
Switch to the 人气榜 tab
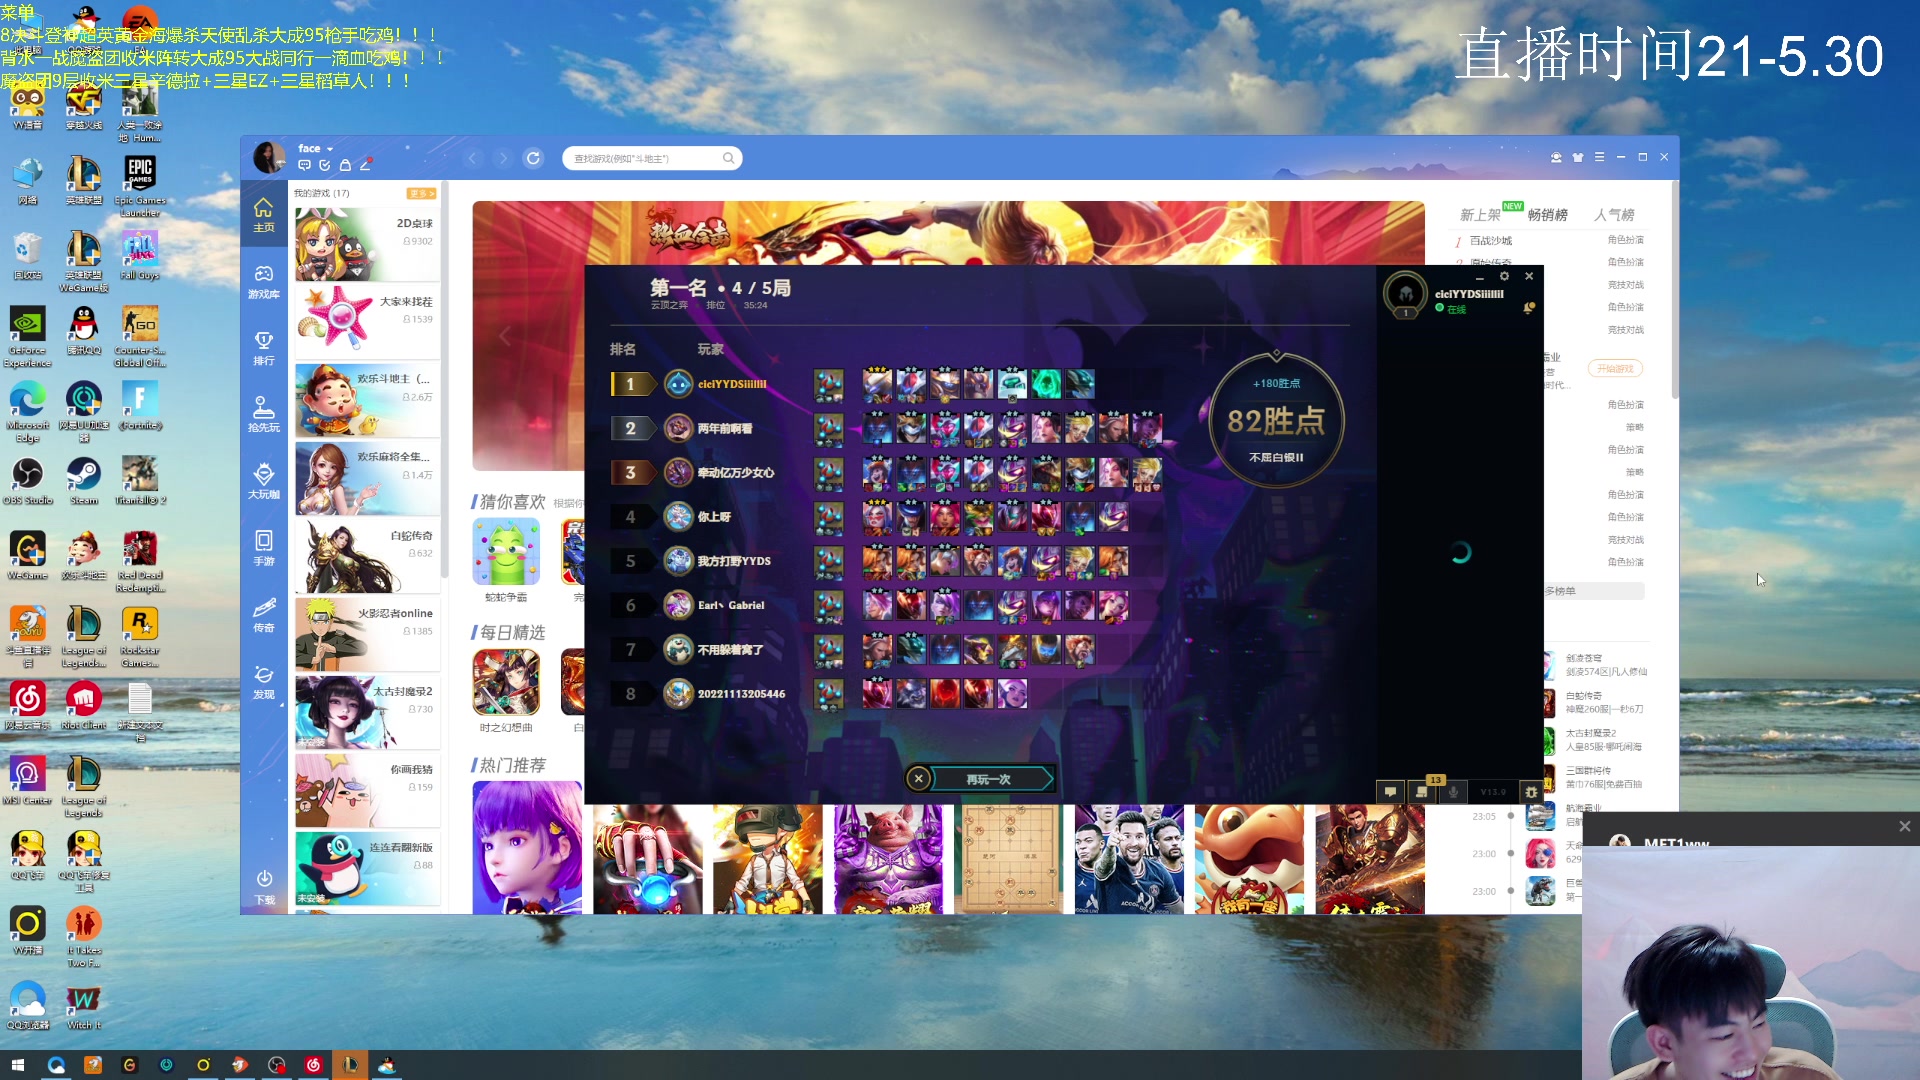(1614, 215)
